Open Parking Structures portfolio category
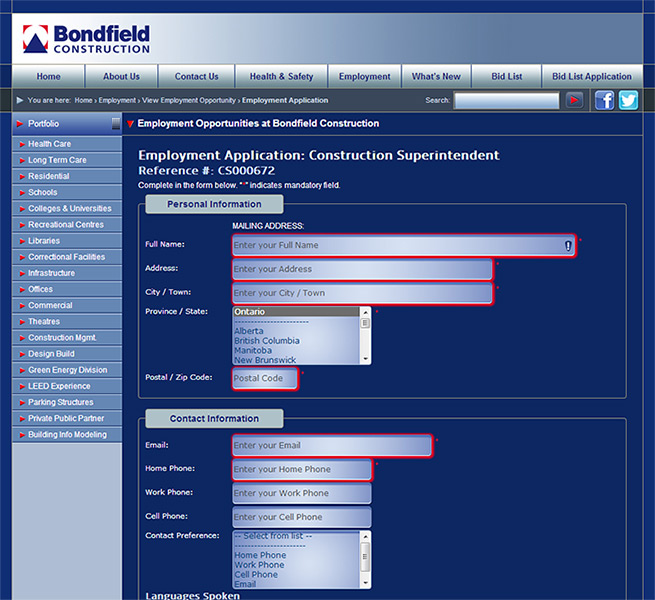This screenshot has height=600, width=655. click(67, 402)
